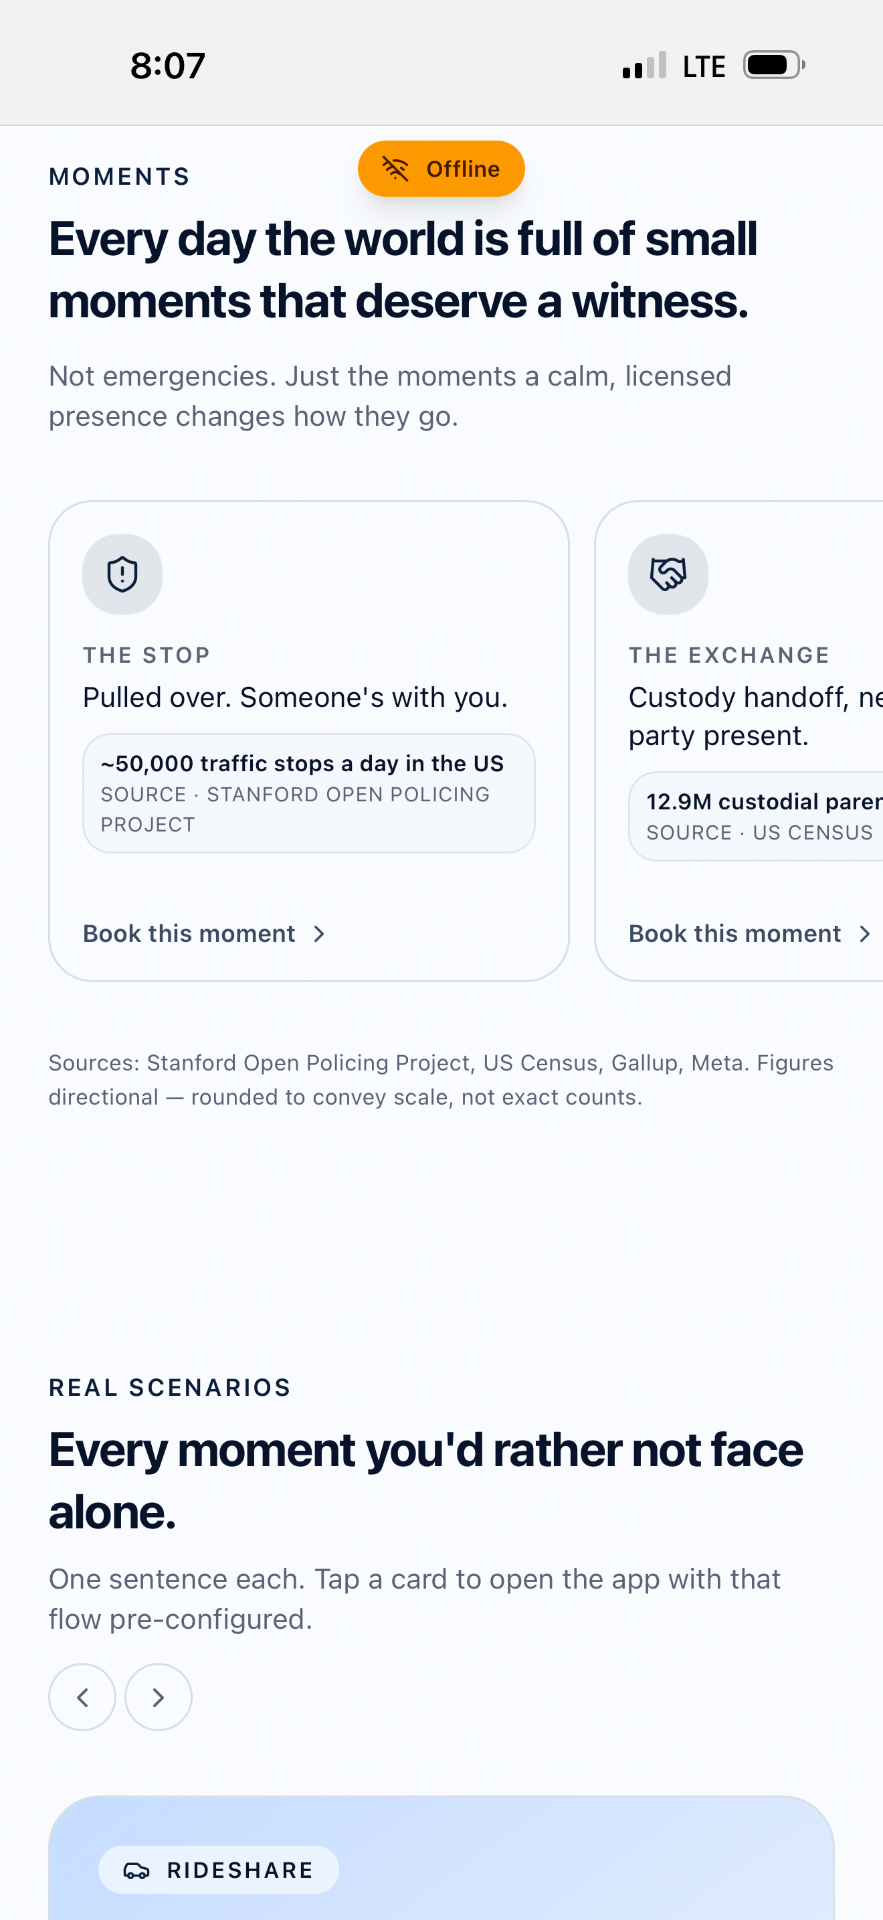Go to previous scenario with left arrow

click(x=82, y=1697)
